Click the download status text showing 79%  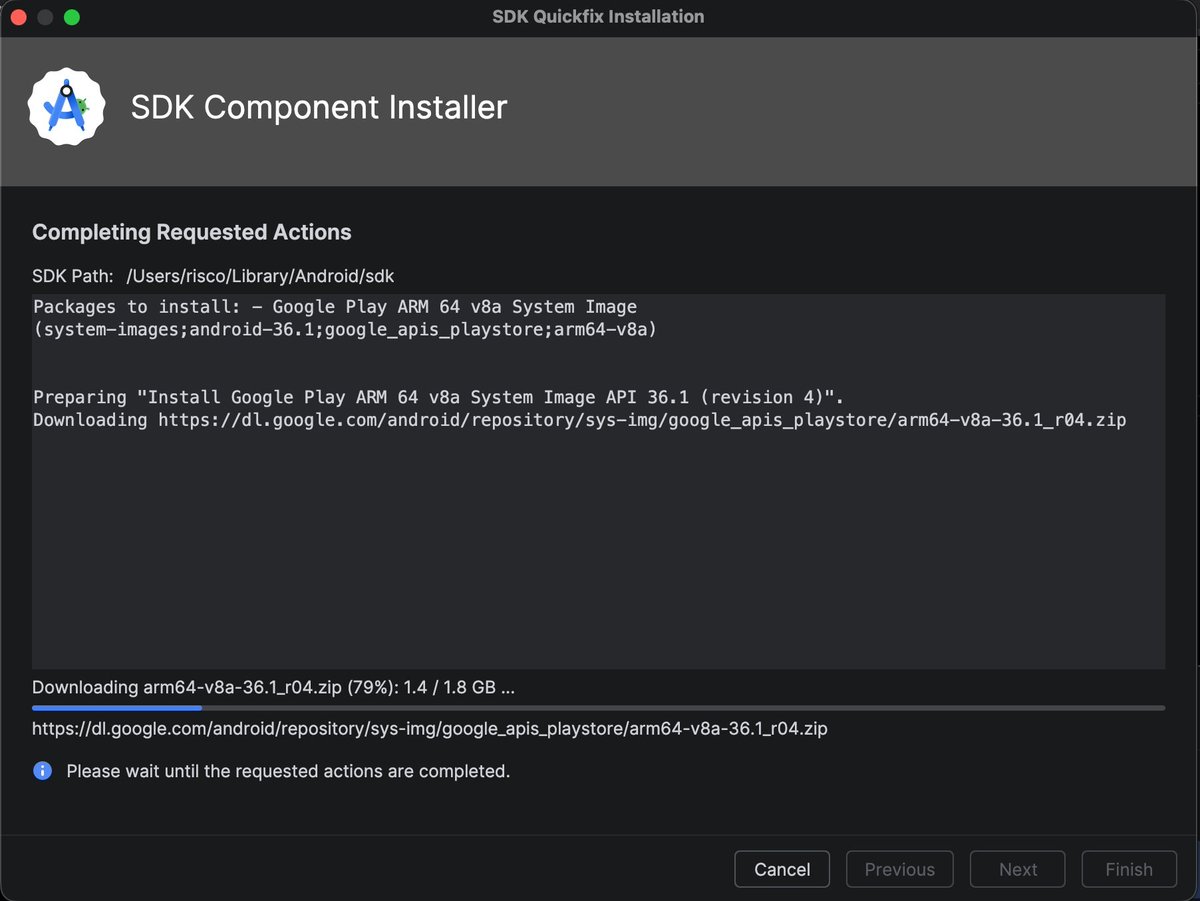coord(273,688)
